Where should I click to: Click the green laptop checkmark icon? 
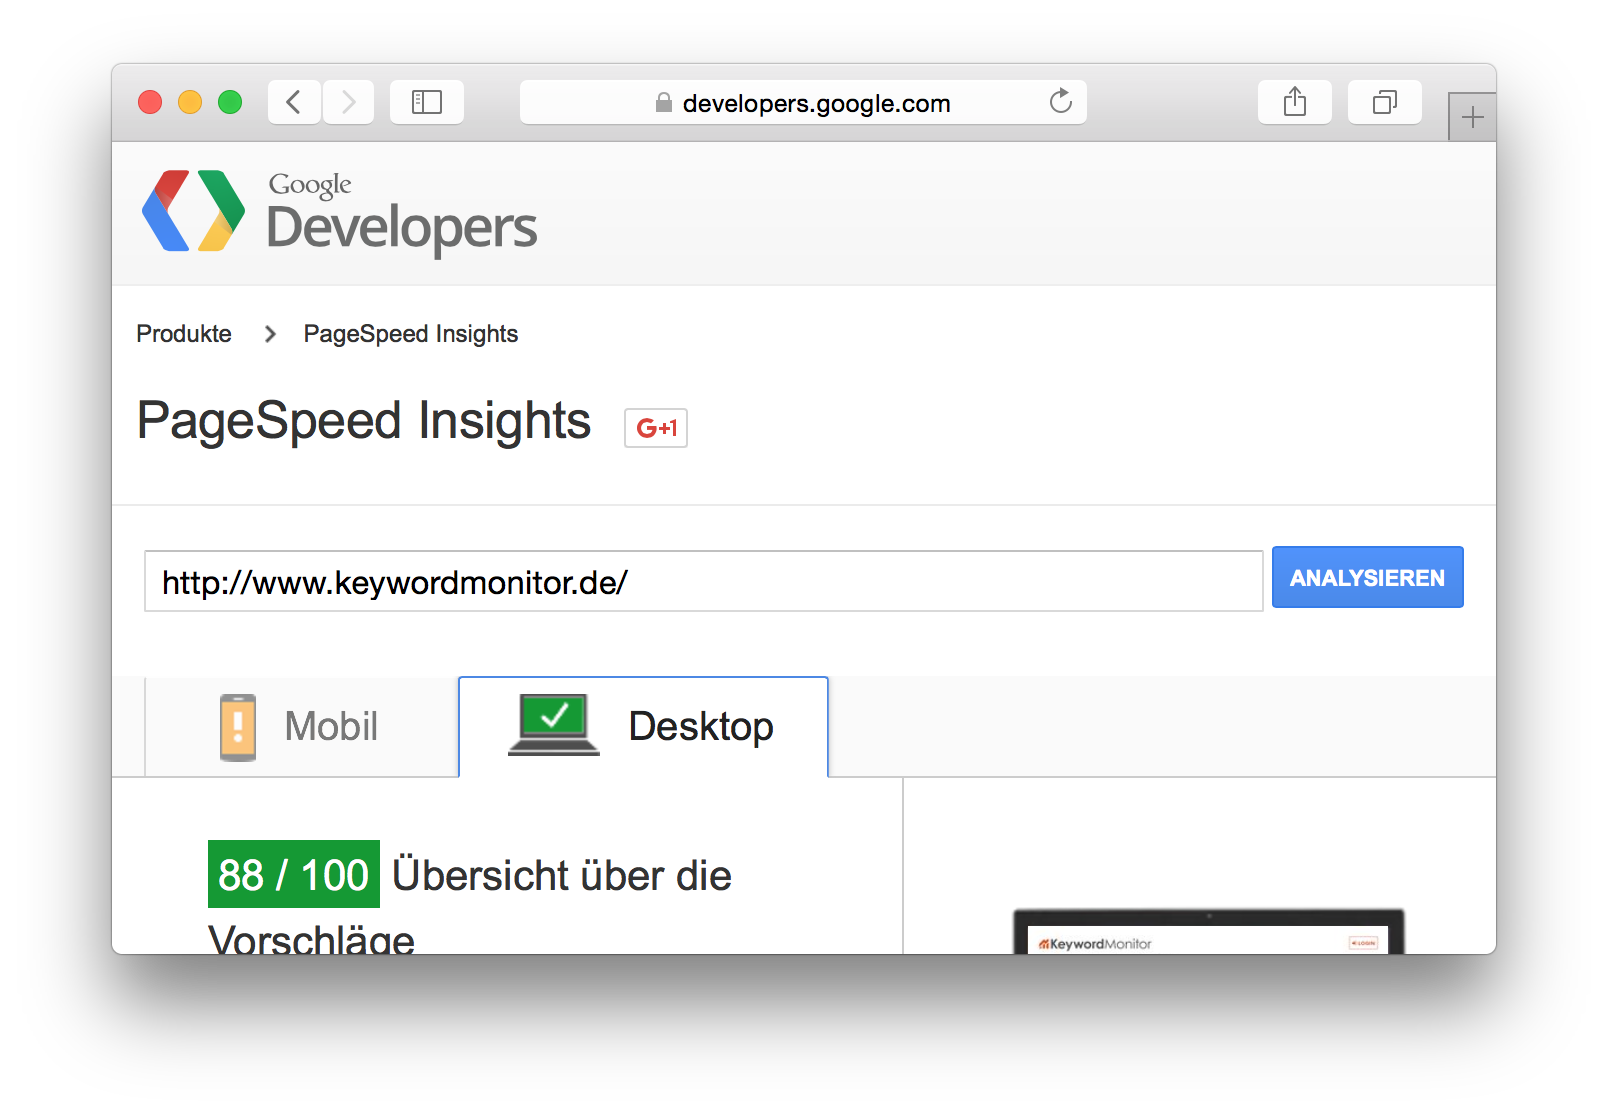tap(554, 725)
